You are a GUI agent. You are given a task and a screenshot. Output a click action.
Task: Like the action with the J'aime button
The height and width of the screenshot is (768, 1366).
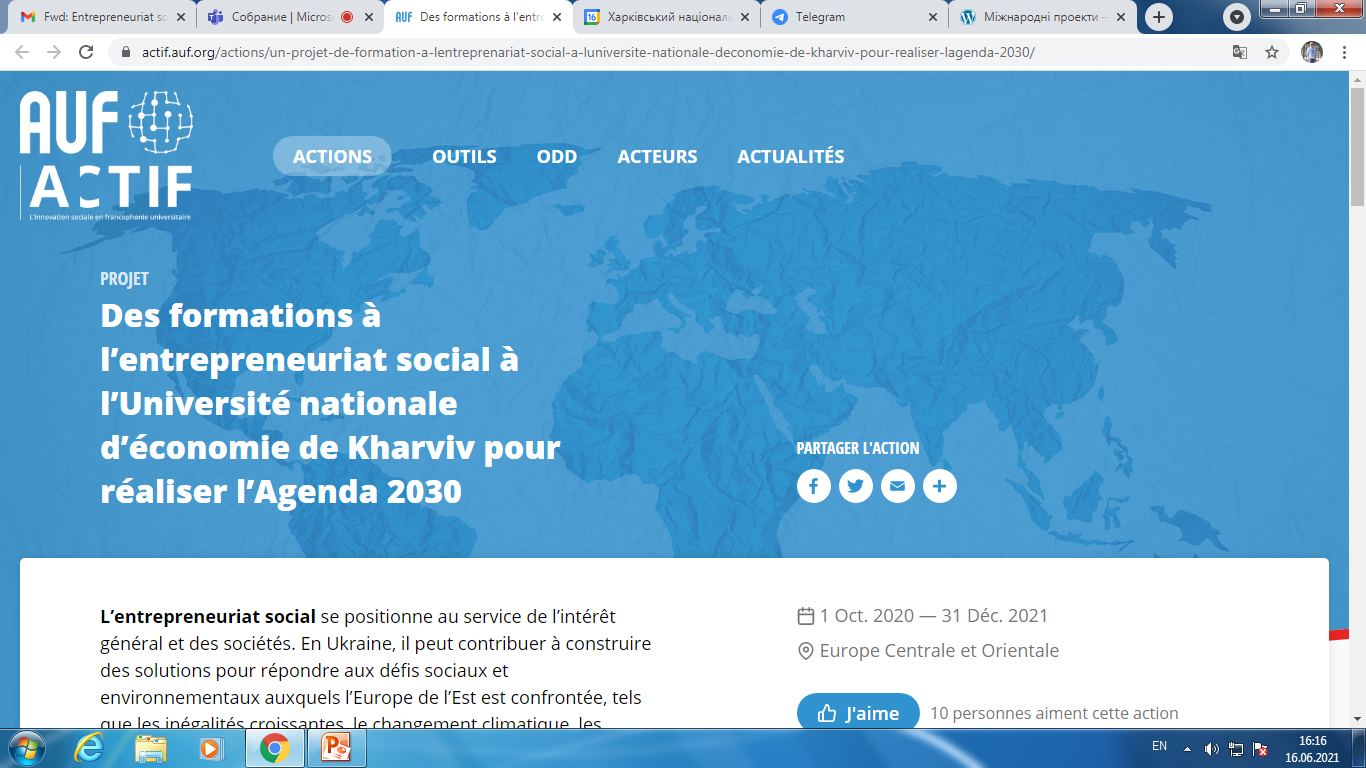click(858, 713)
